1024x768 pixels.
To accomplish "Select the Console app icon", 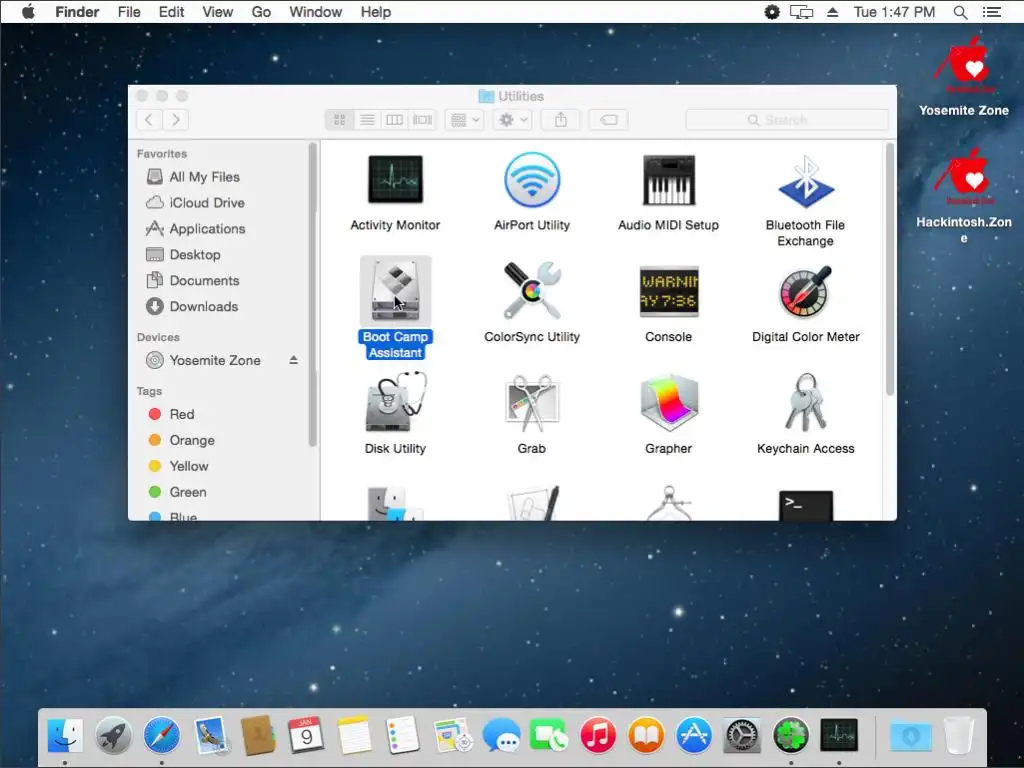I will [x=668, y=291].
